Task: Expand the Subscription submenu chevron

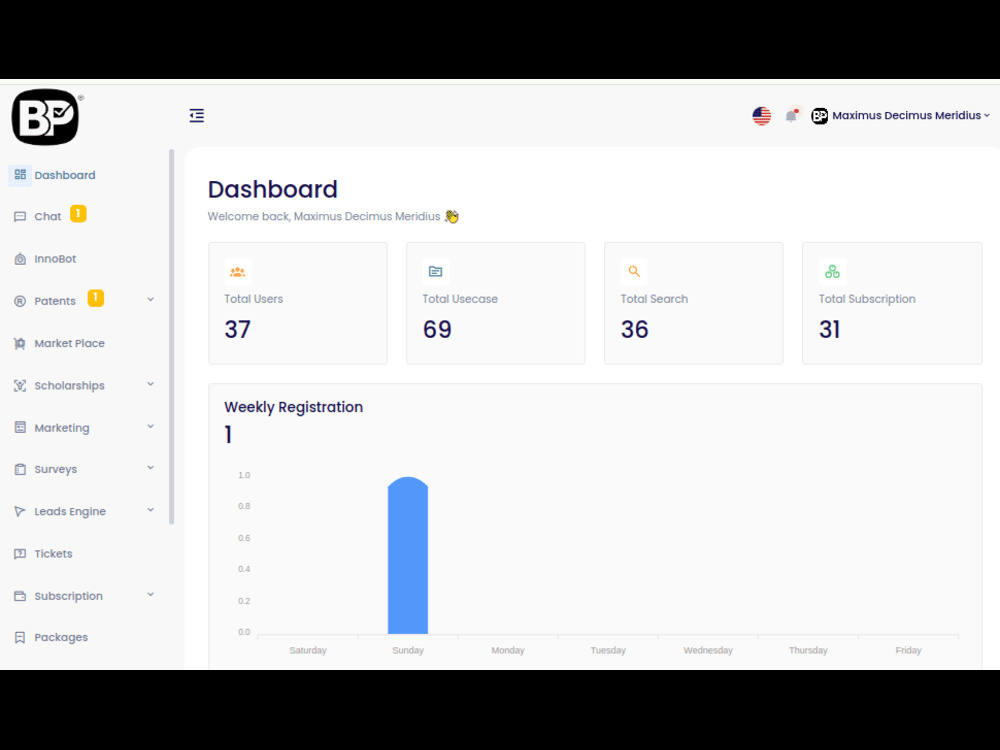Action: pos(151,594)
